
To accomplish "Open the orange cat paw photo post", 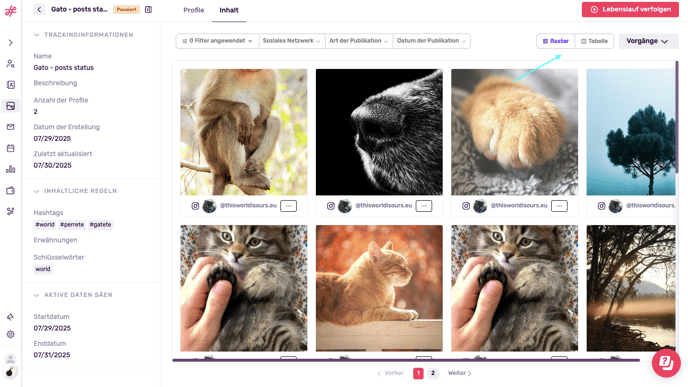I will point(515,132).
